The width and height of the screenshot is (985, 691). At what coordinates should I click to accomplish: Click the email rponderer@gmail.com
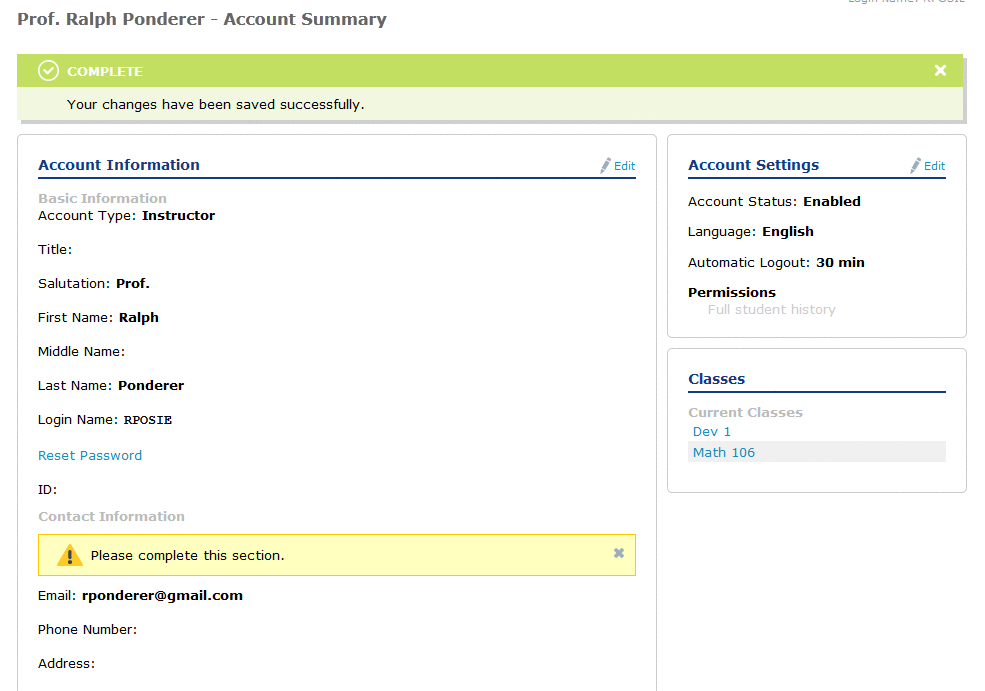click(x=162, y=595)
